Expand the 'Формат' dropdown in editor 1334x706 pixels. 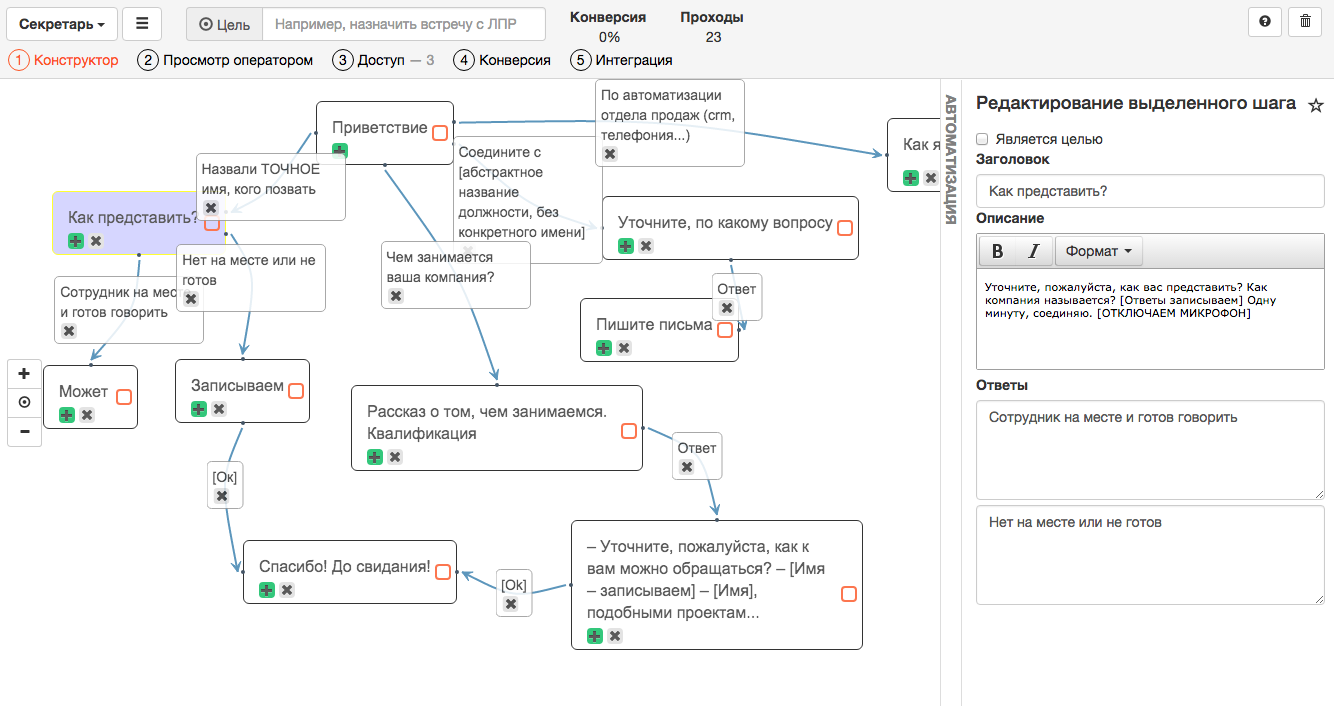click(1099, 251)
